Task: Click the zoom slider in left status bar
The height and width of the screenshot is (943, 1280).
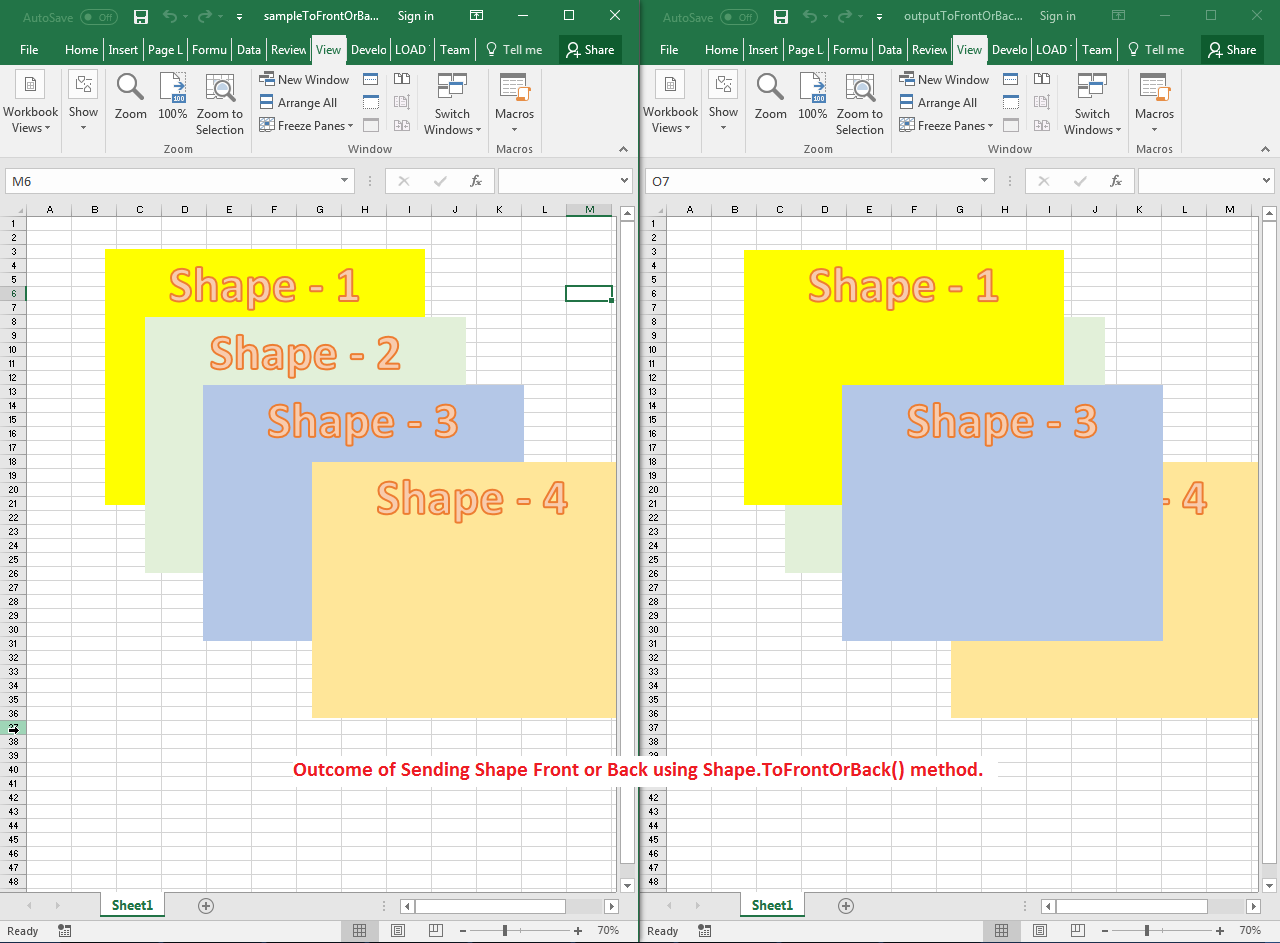Action: click(505, 931)
